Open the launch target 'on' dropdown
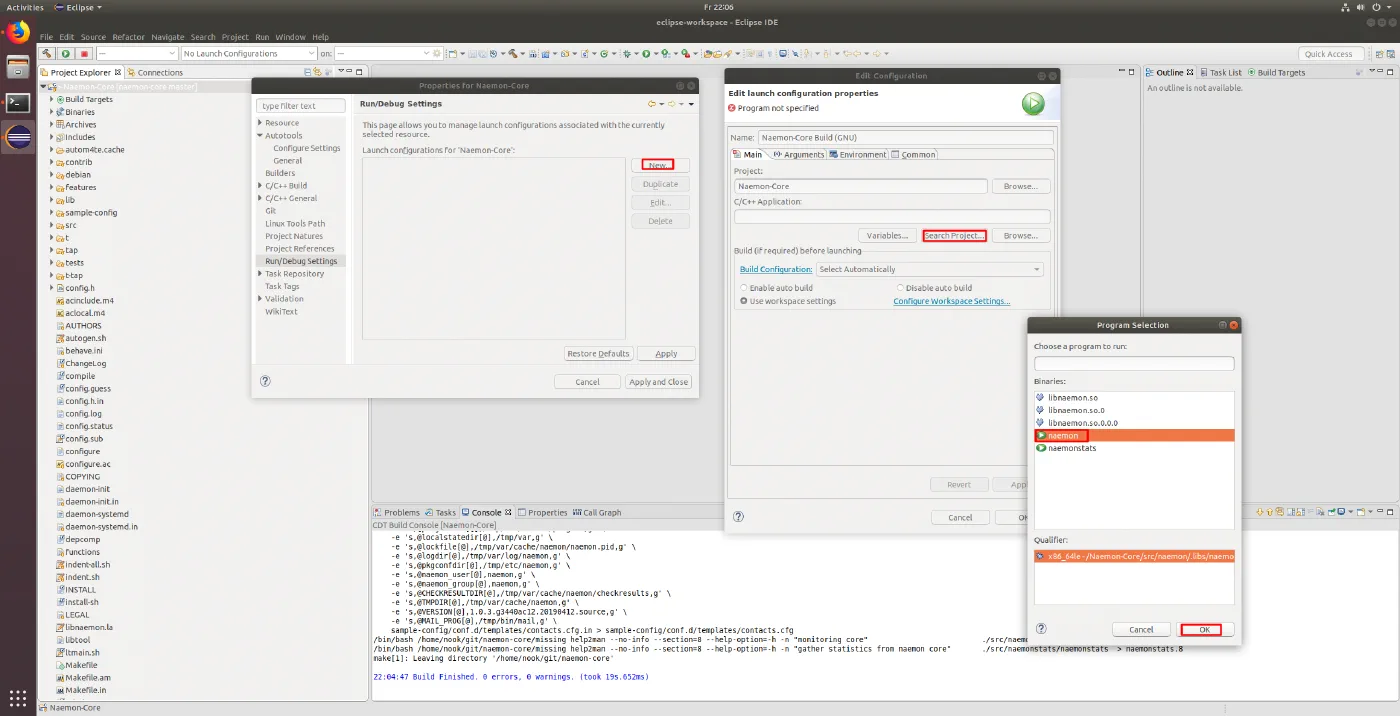Image resolution: width=1400 pixels, height=716 pixels. coord(383,53)
